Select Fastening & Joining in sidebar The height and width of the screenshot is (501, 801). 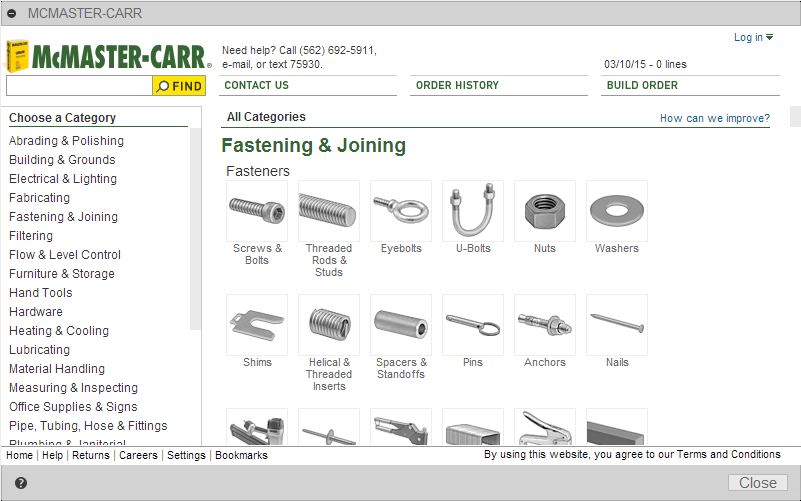click(x=63, y=217)
